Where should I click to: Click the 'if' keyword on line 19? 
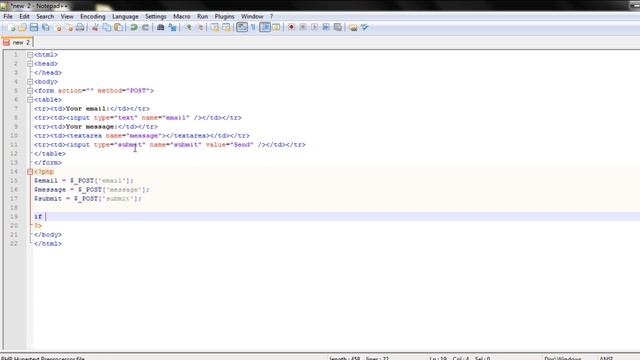38,216
